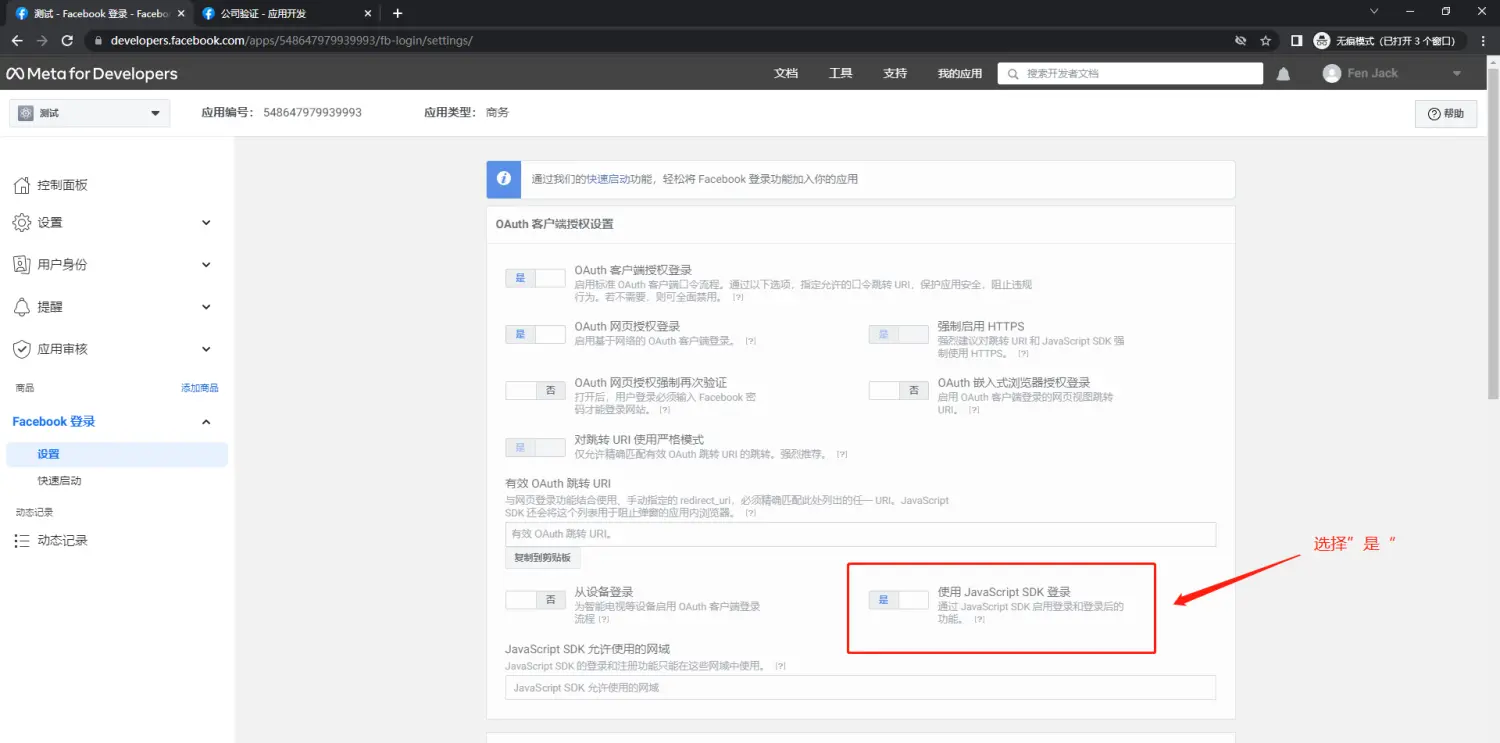This screenshot has height=743, width=1500.
Task: Toggle OAuth 网页授权登录 switch
Action: [535, 334]
